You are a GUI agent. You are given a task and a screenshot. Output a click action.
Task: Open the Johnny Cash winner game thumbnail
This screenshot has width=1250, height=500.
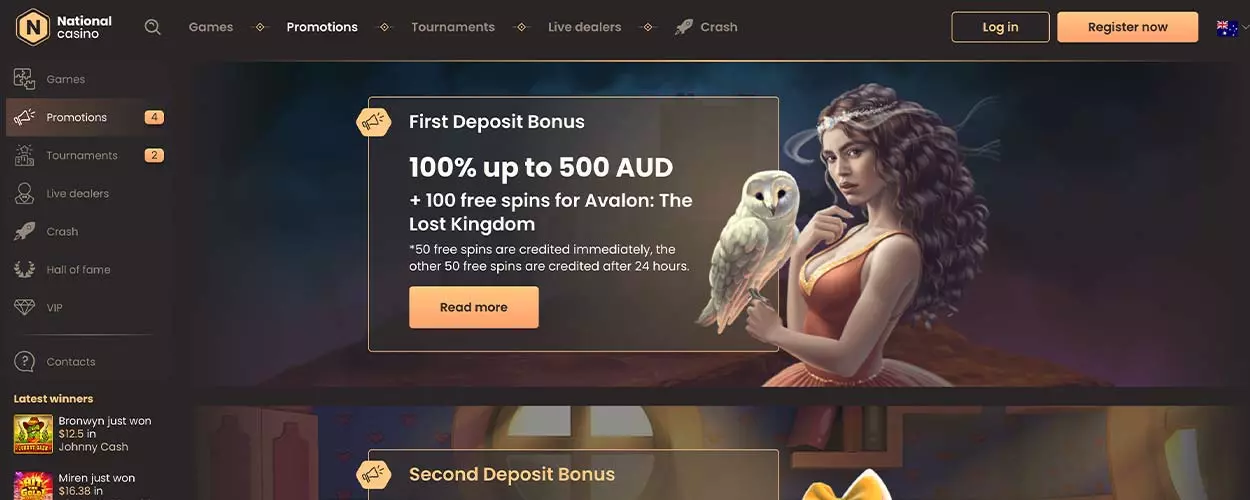(33, 434)
